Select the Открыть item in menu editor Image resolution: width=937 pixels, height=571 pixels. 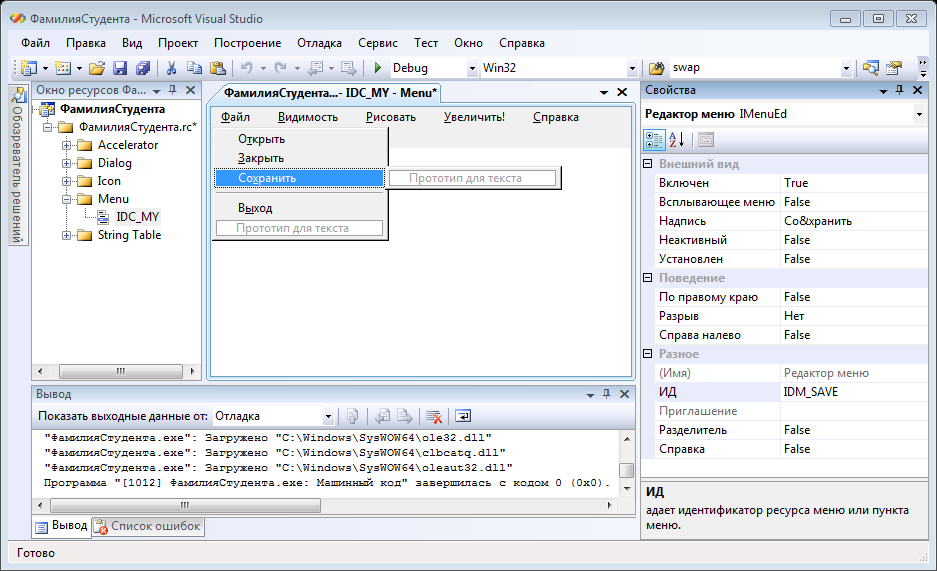tap(261, 139)
